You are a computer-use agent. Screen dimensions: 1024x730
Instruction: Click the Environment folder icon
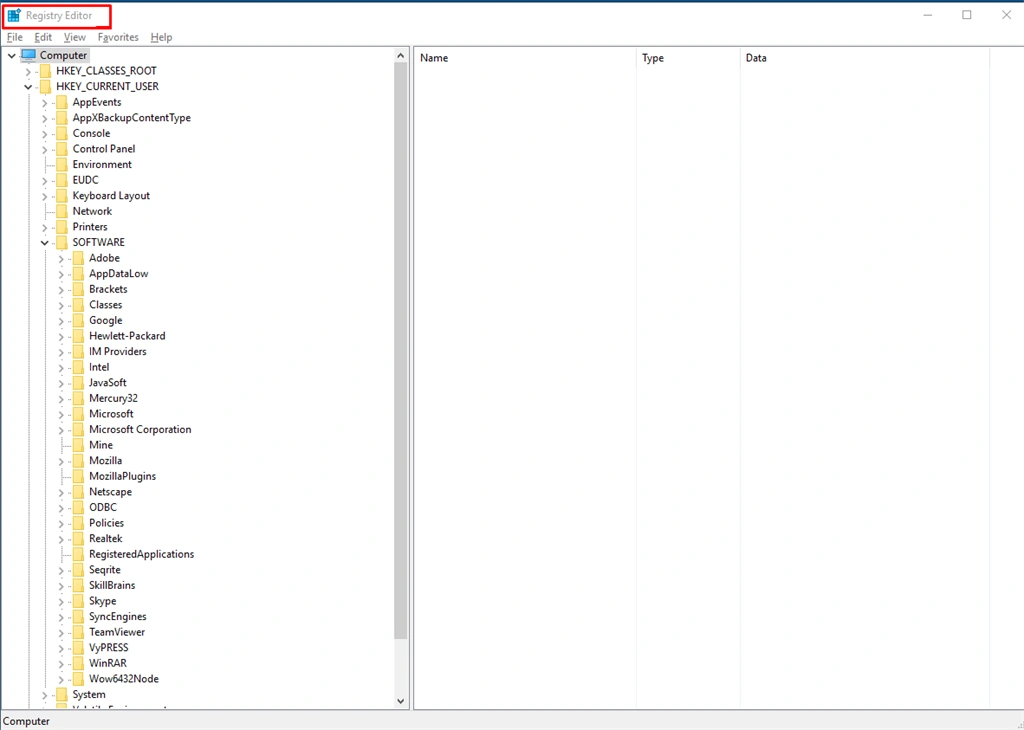point(61,164)
